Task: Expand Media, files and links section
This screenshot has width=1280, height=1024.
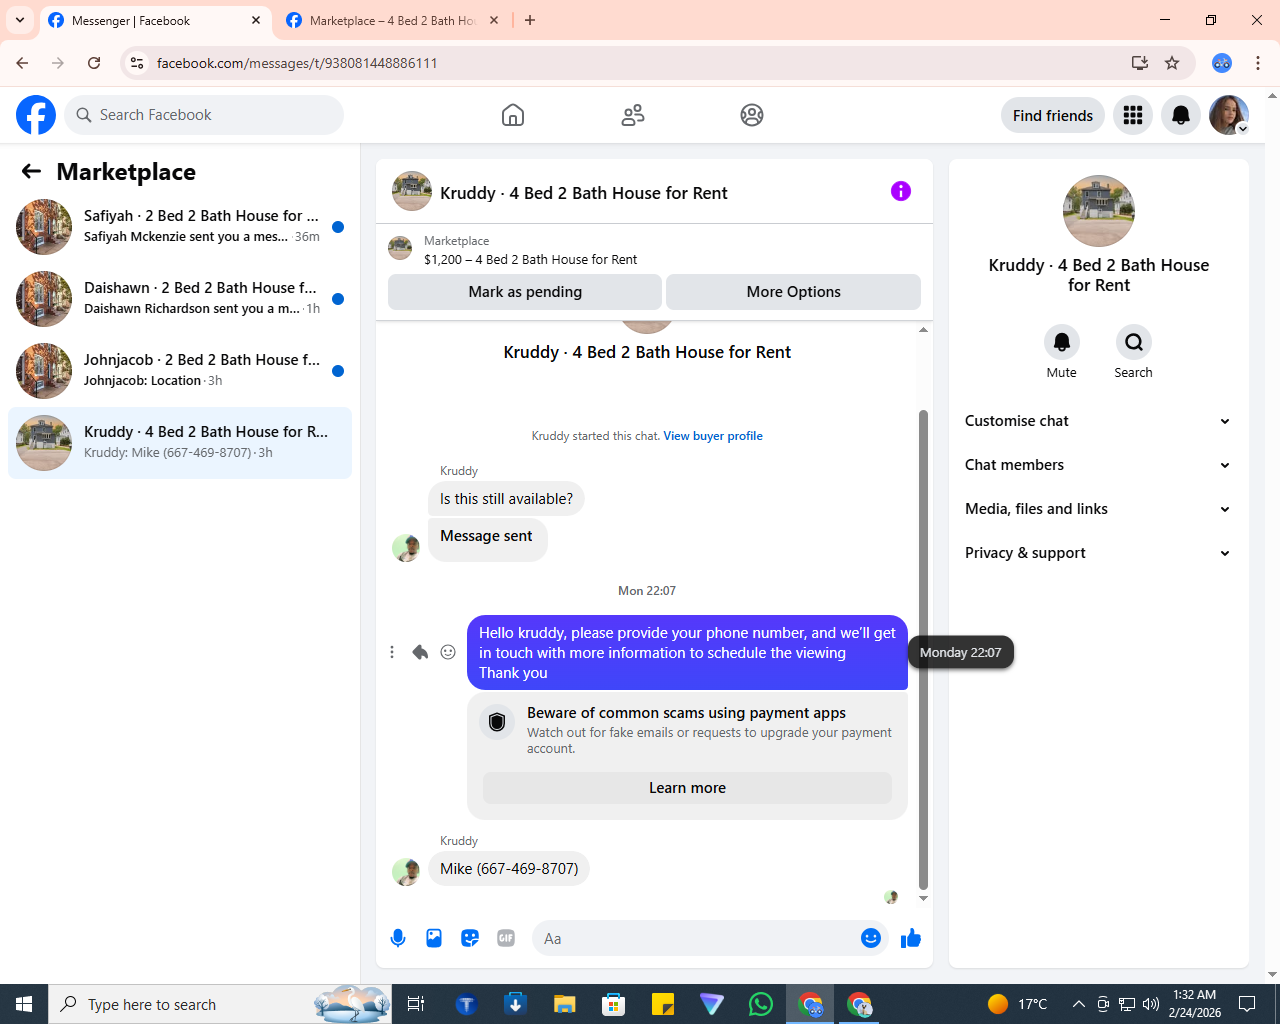Action: (1099, 509)
